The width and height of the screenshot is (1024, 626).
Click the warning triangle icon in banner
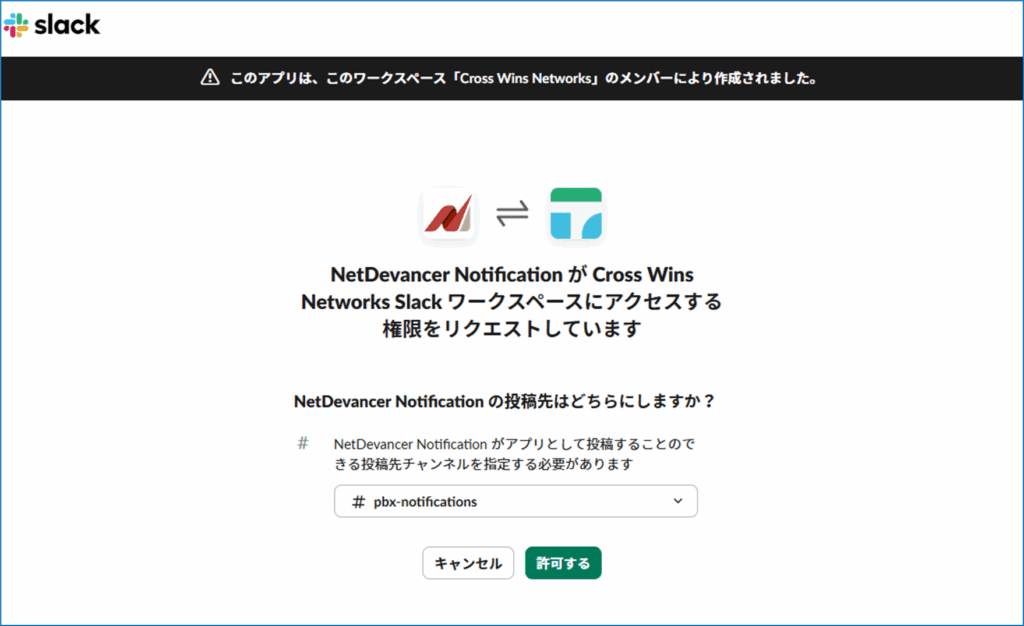pyautogui.click(x=209, y=78)
